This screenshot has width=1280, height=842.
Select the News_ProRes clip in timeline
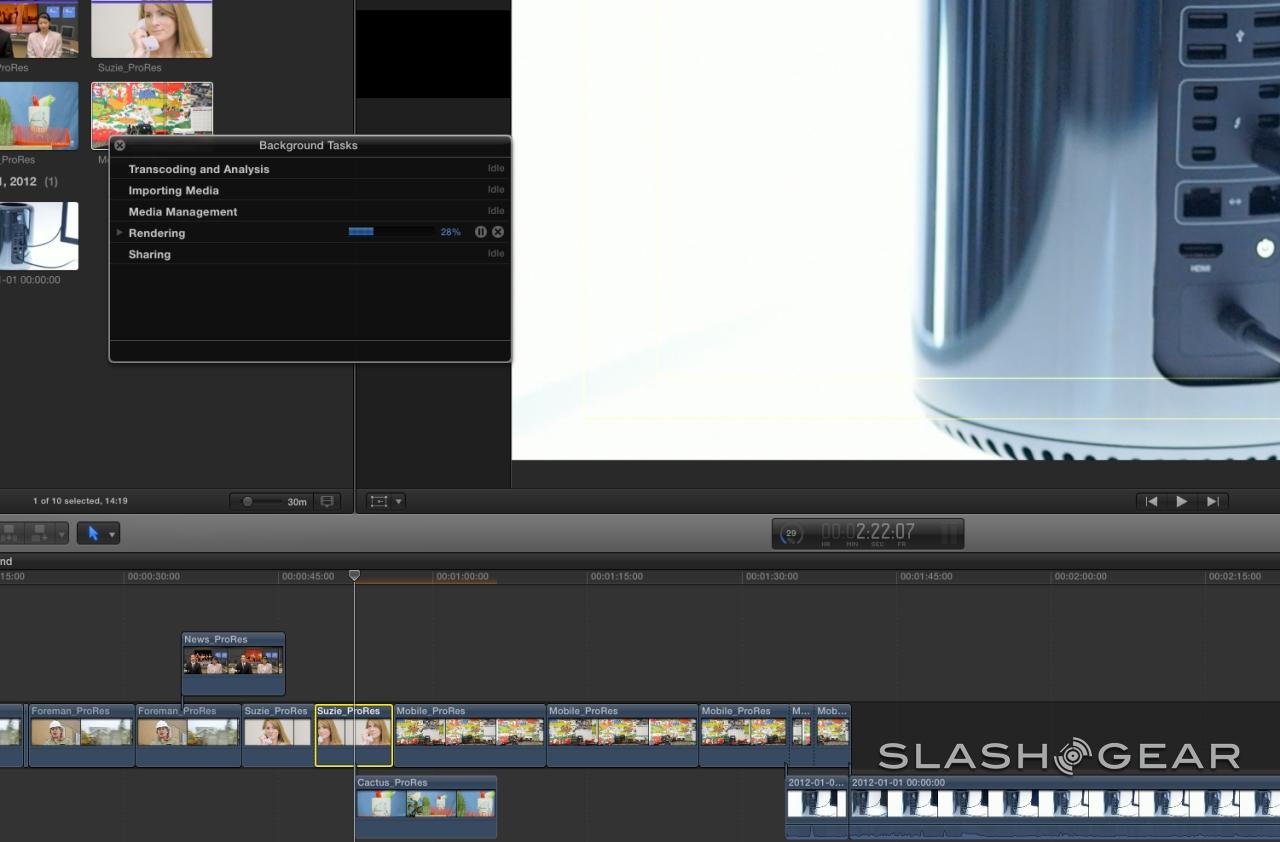233,664
